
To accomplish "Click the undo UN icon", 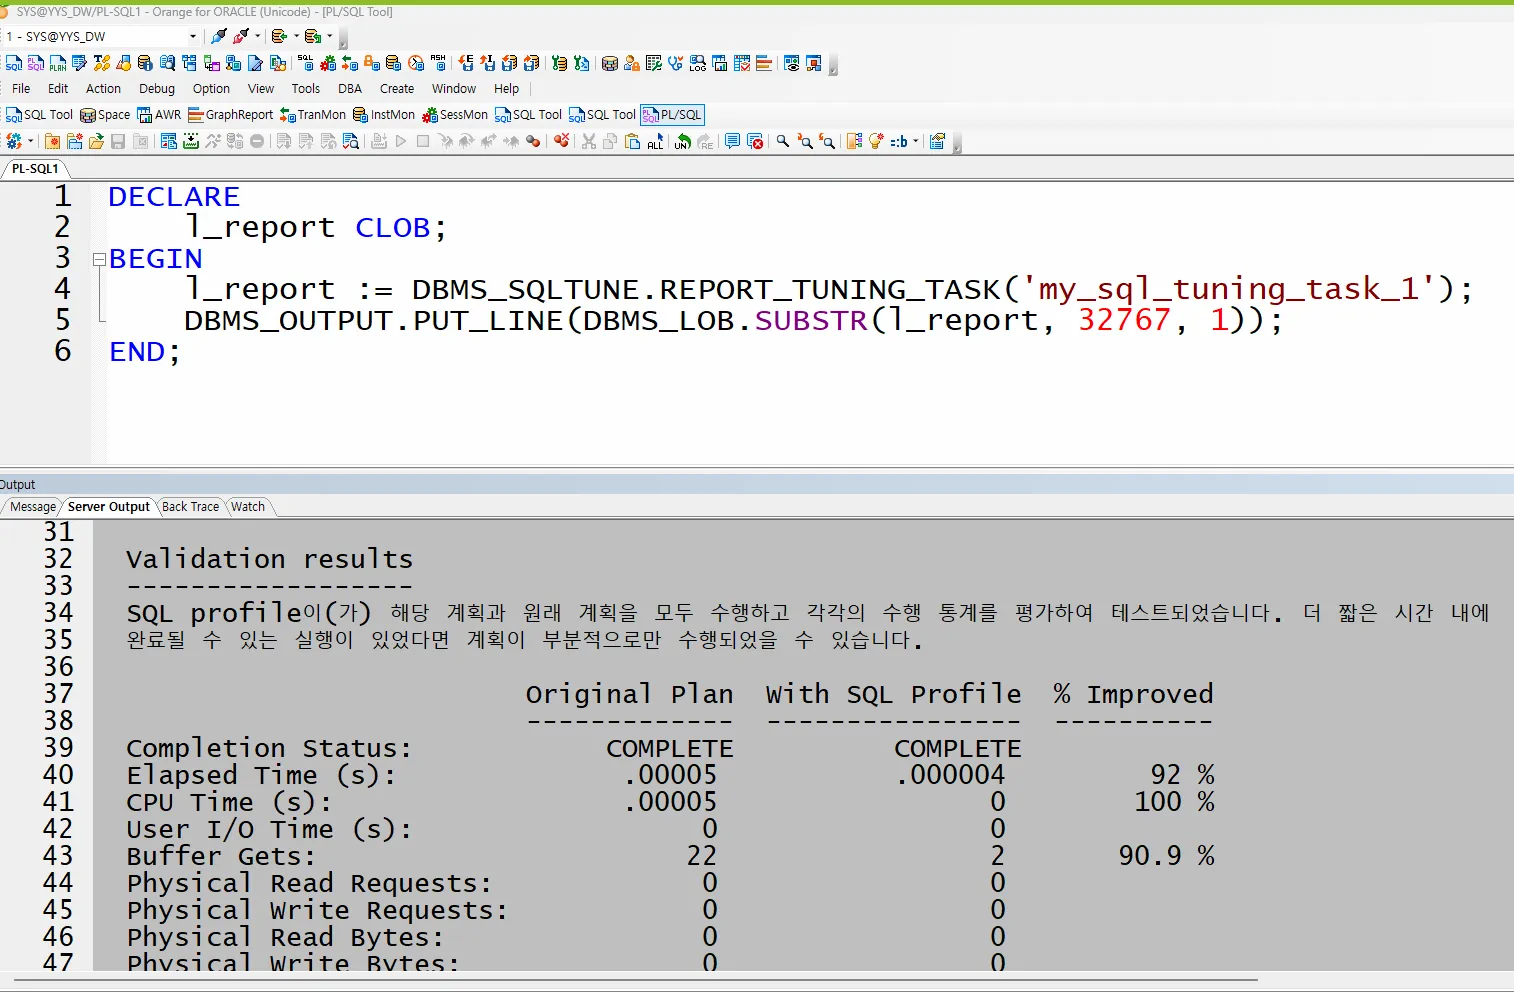I will click(x=682, y=141).
